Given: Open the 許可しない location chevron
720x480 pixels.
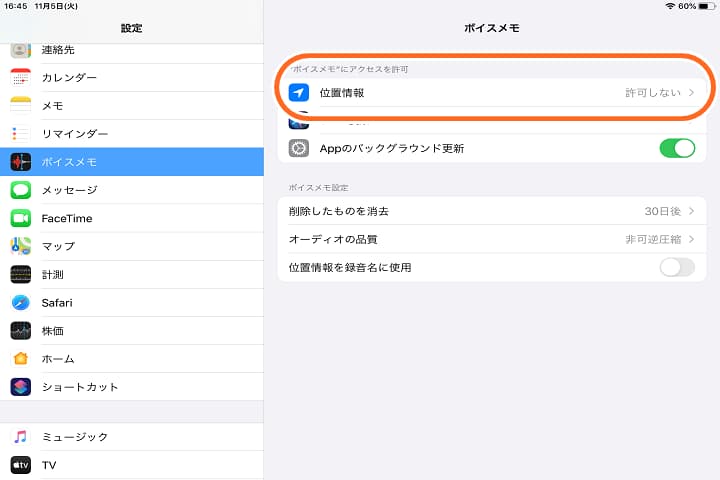Looking at the screenshot, I should [691, 93].
